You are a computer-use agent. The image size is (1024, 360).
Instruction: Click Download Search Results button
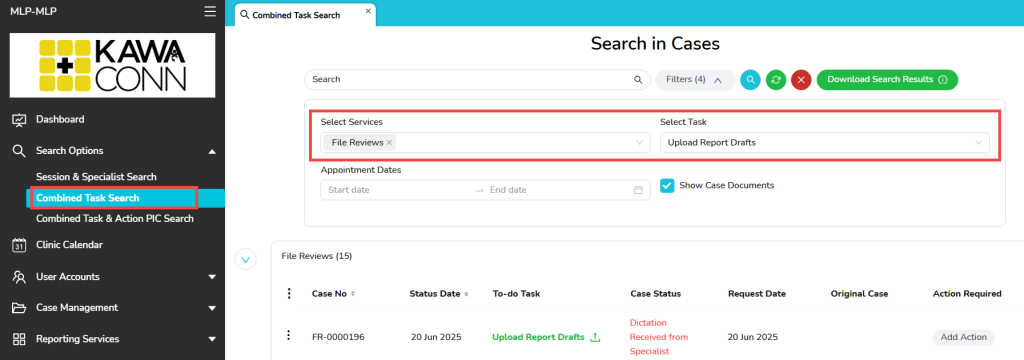pyautogui.click(x=887, y=80)
